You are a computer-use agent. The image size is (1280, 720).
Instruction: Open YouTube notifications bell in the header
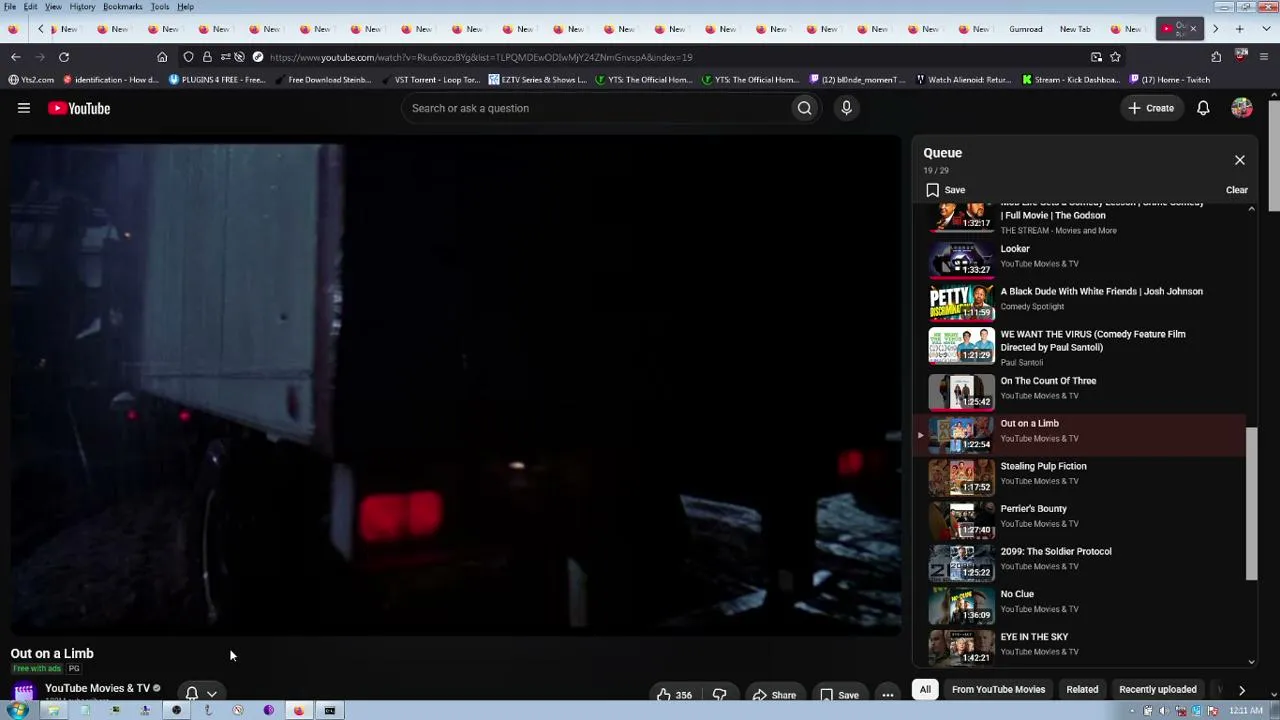[1203, 108]
